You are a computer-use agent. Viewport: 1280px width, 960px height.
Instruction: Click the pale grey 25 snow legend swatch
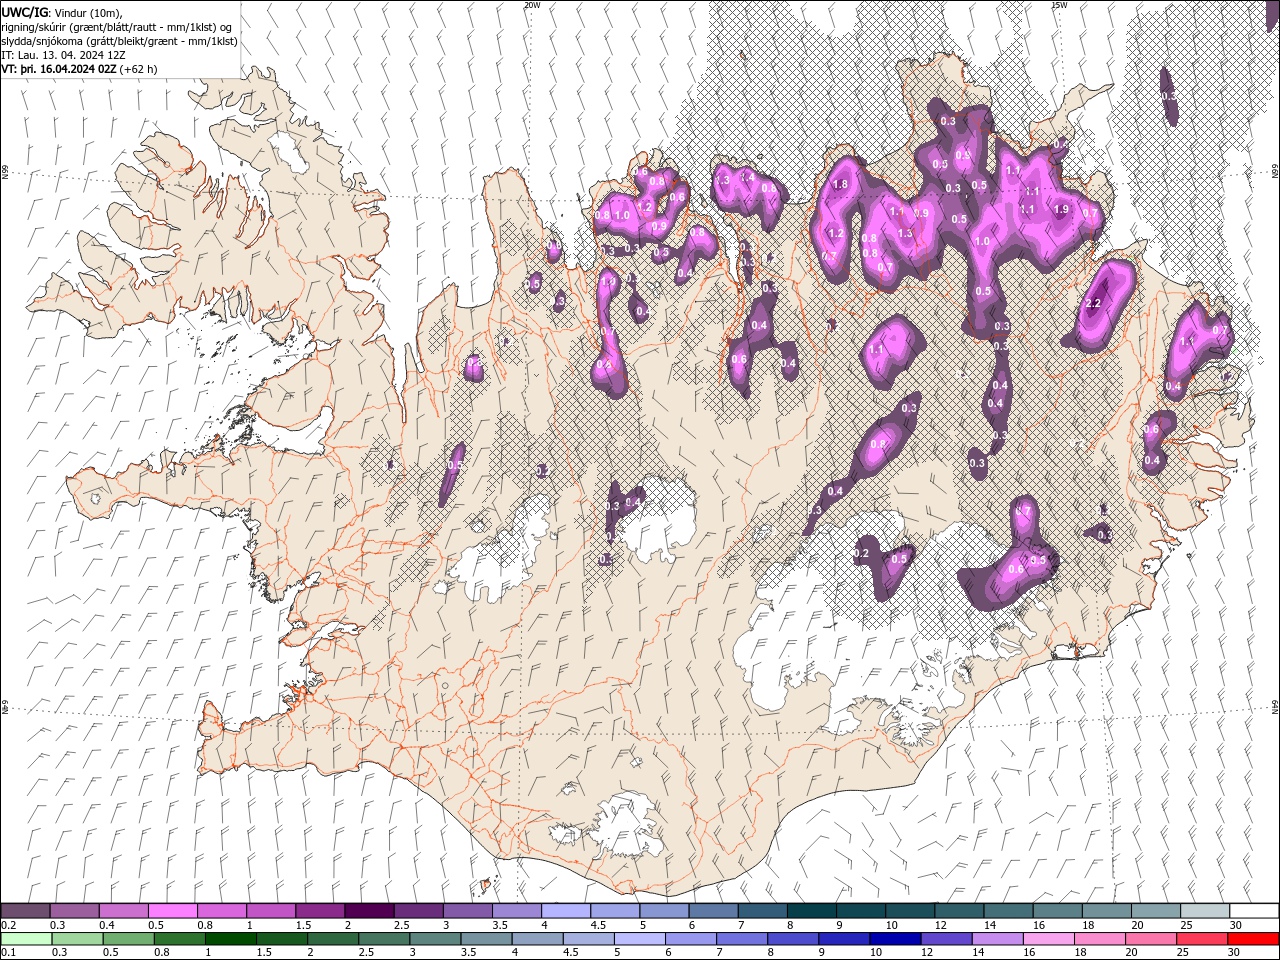pyautogui.click(x=1205, y=911)
